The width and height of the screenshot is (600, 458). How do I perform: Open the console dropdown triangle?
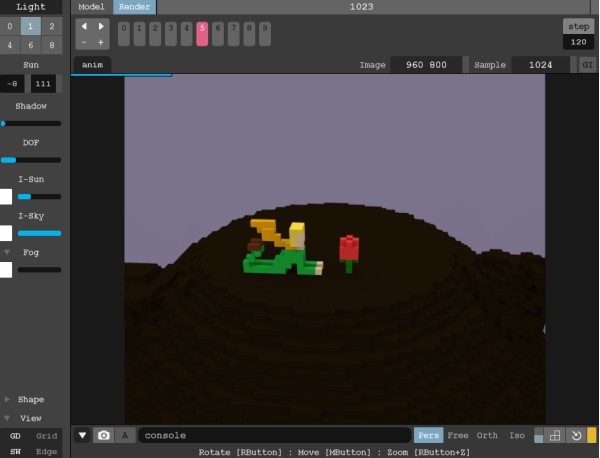tap(83, 435)
